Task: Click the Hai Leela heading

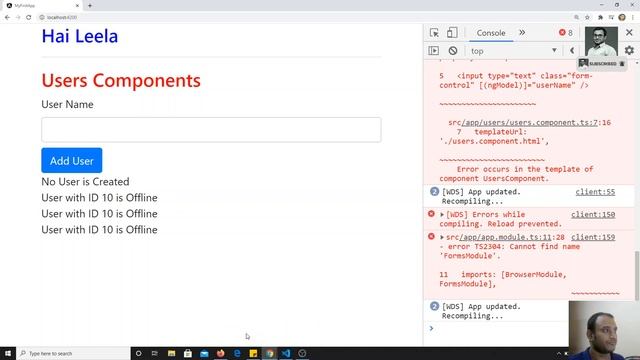Action: click(x=80, y=36)
